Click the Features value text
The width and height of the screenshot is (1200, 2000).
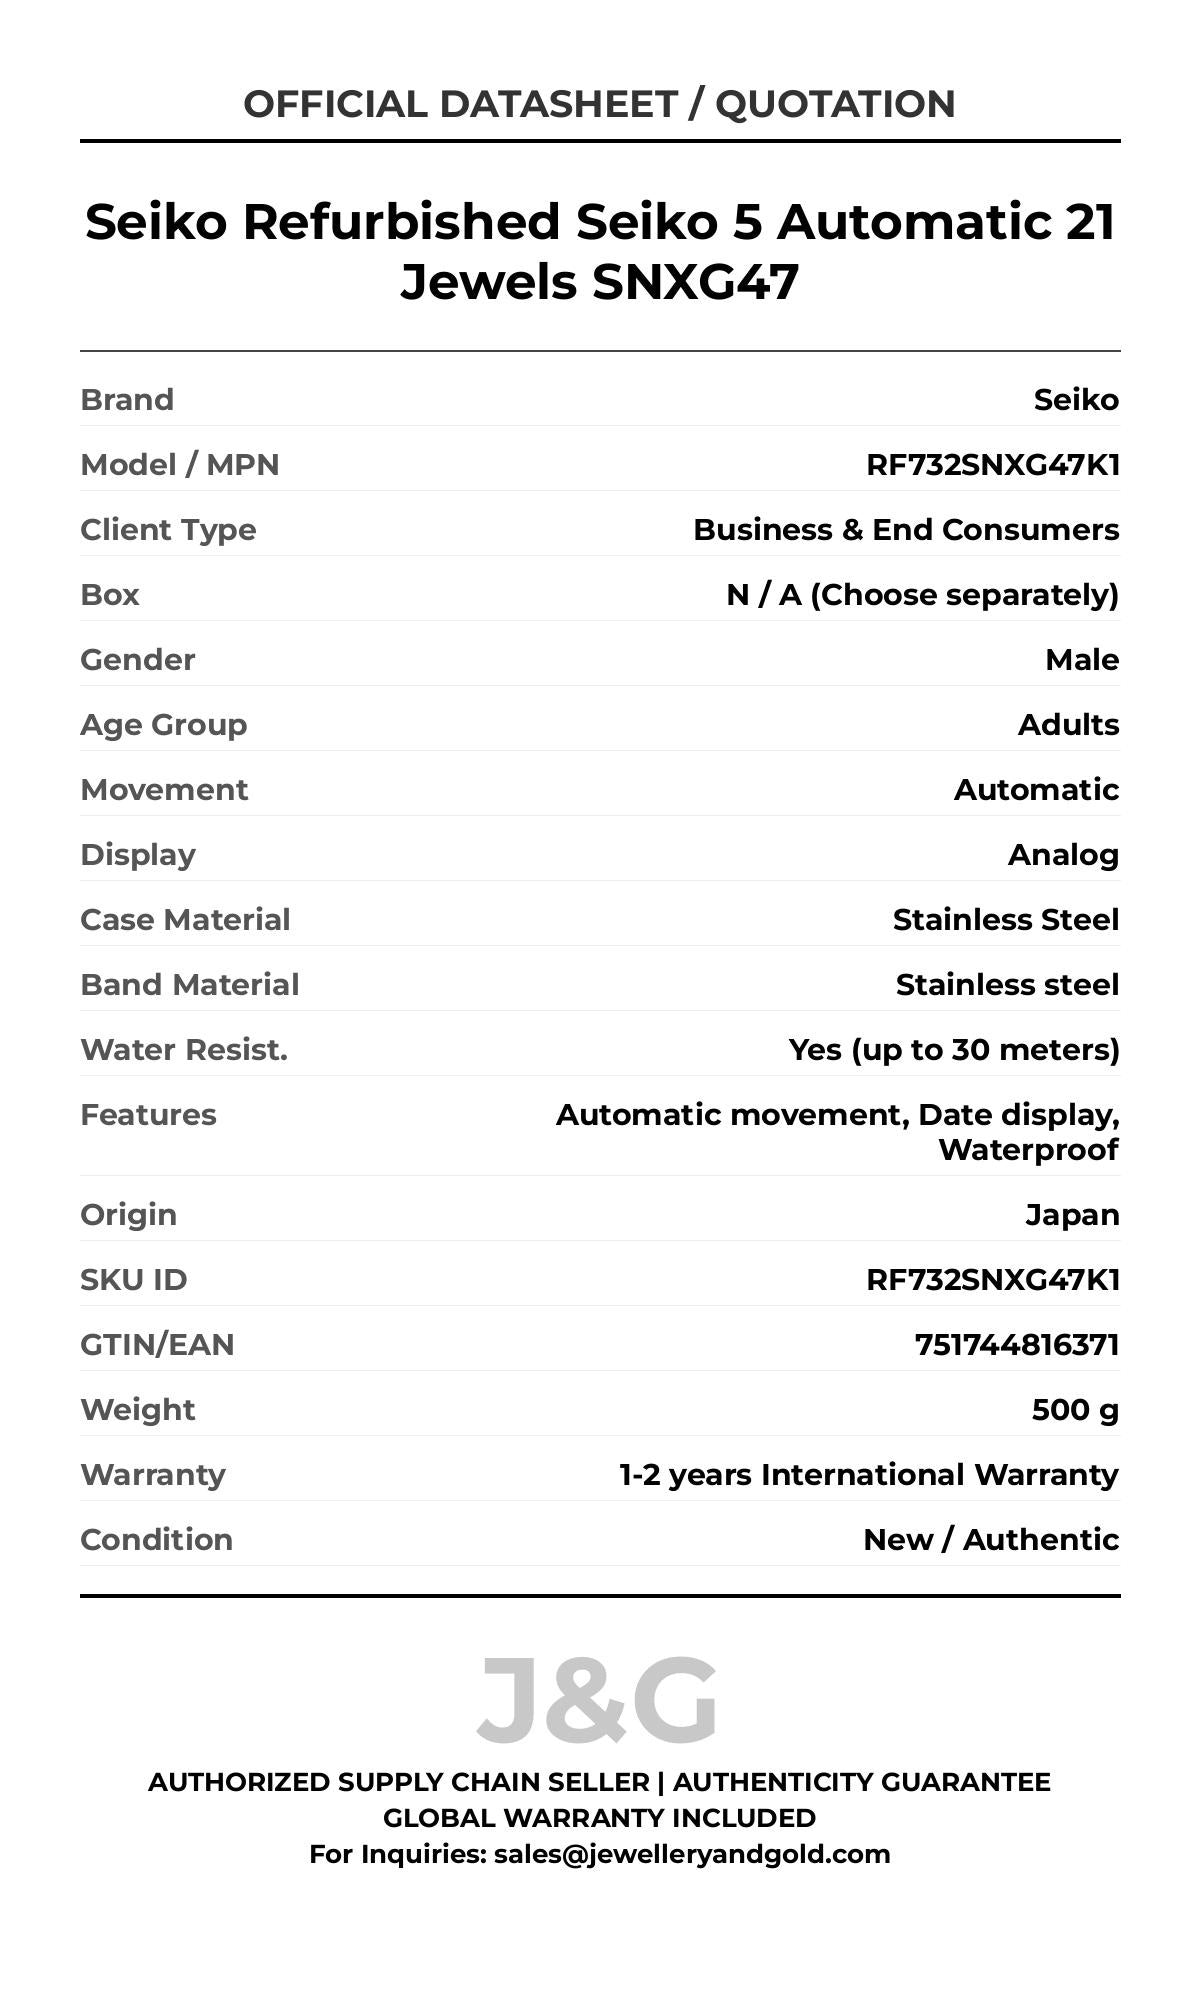(x=837, y=1132)
